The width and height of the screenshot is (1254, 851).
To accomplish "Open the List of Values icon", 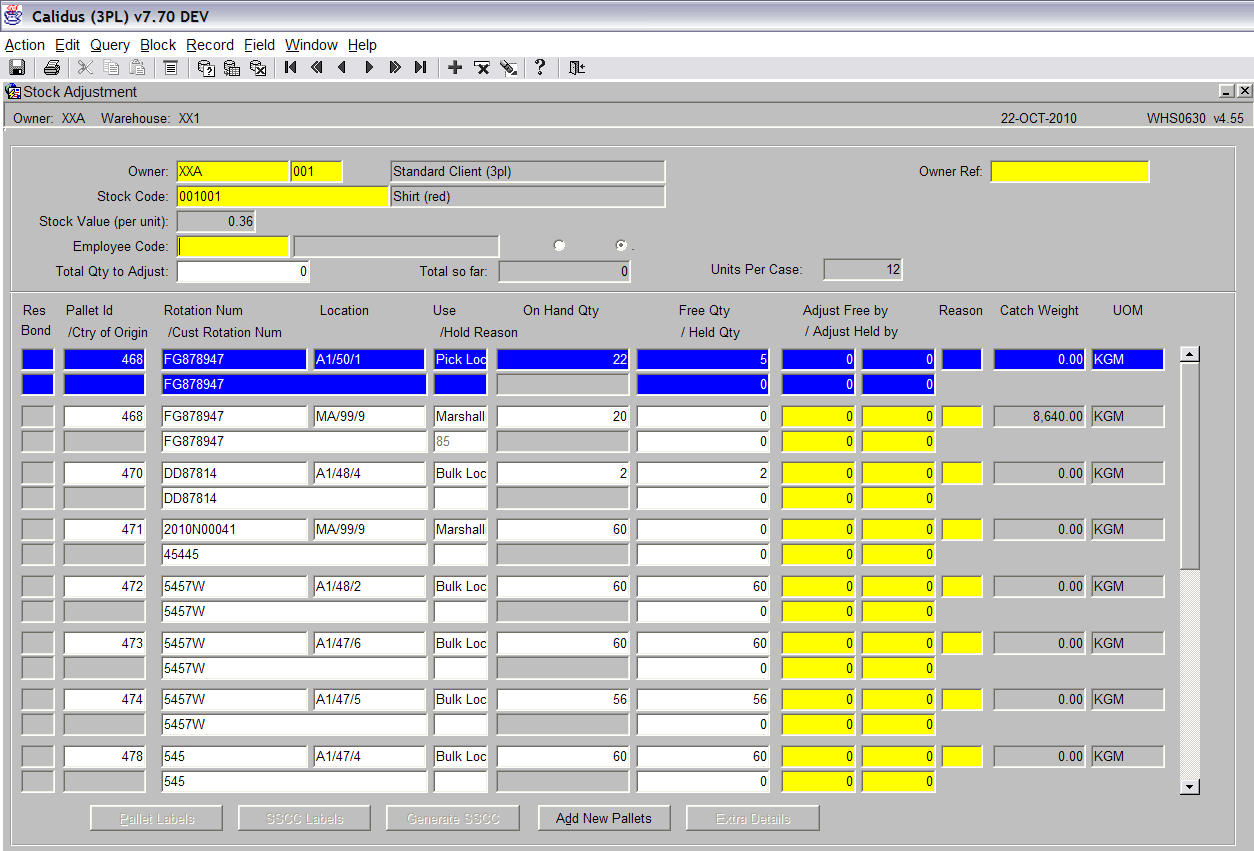I will [171, 67].
